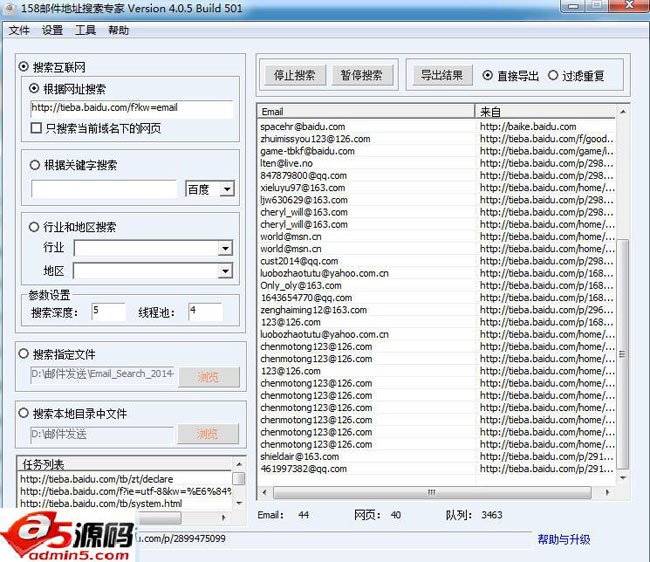Click the URL input field with tieba.baidu.com
This screenshot has width=650, height=562.
(132, 108)
